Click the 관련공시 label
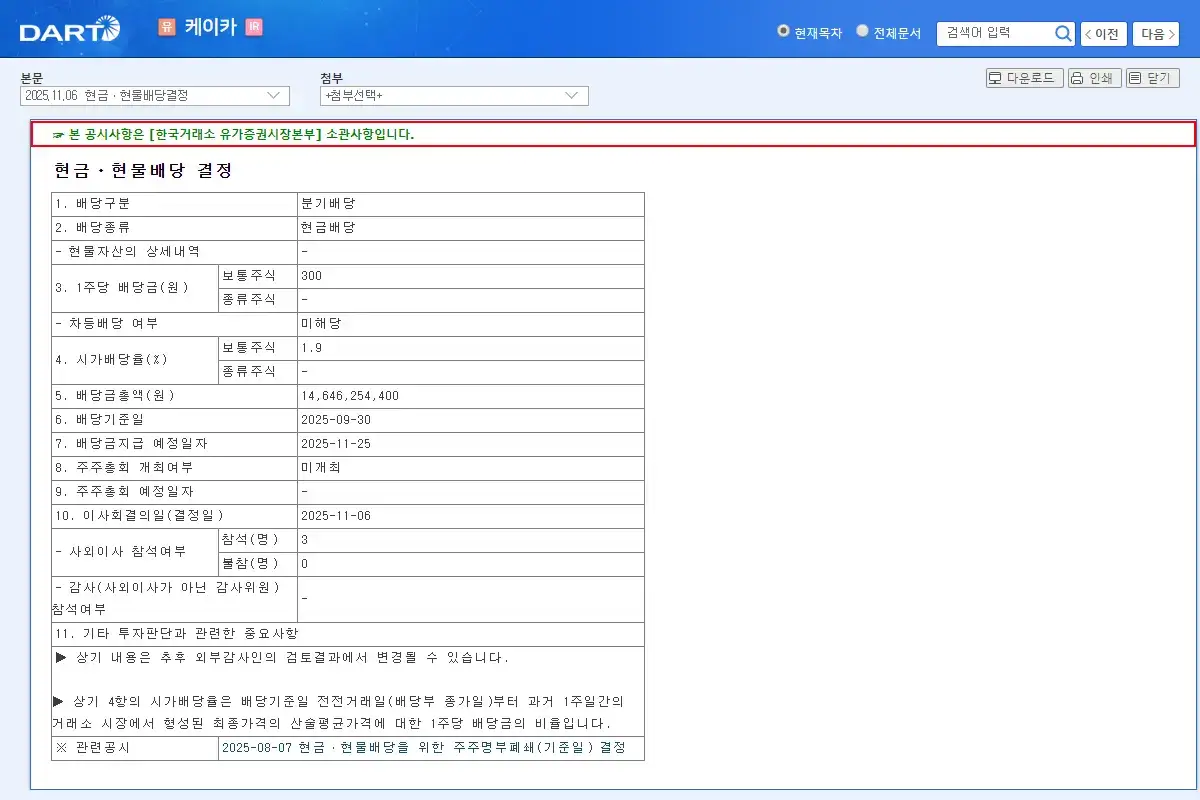The width and height of the screenshot is (1200, 800). pos(93,748)
